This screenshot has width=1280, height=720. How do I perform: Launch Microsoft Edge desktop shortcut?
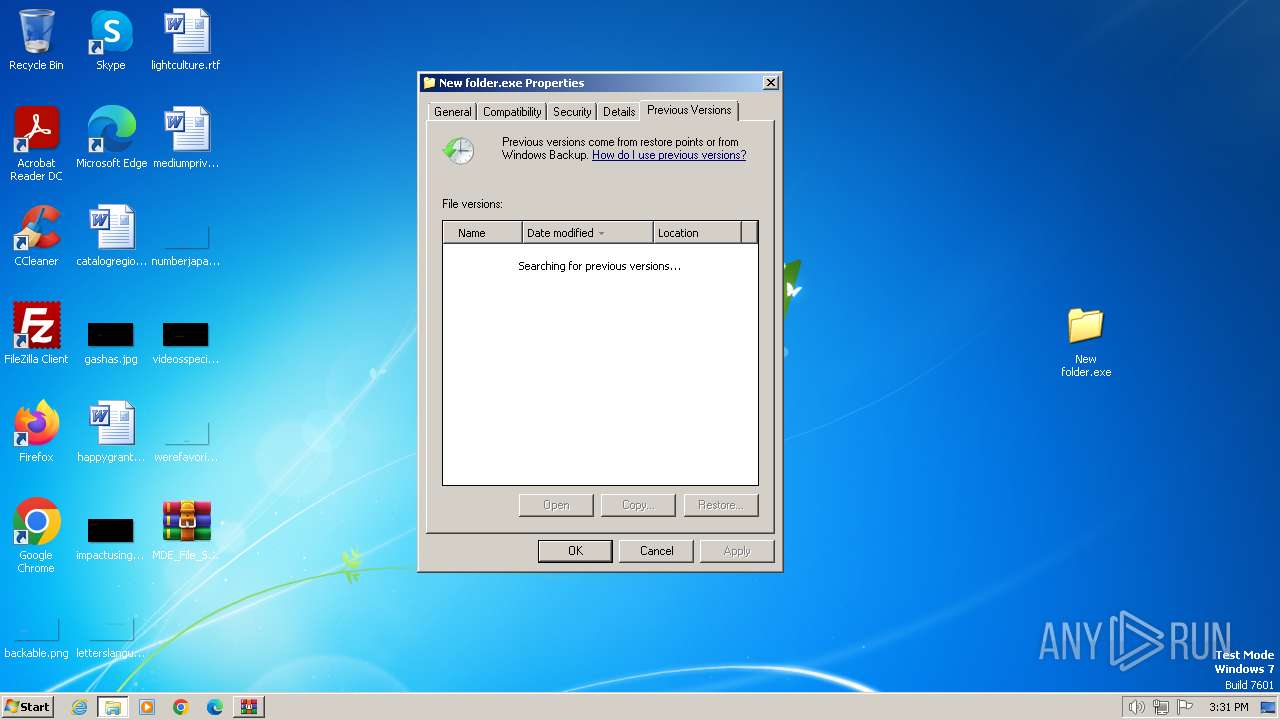[111, 139]
